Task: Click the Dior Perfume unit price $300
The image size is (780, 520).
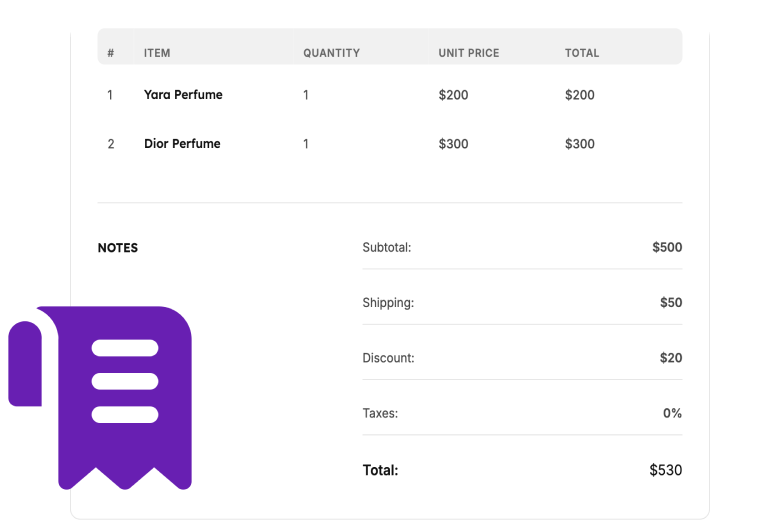Action: (x=453, y=144)
